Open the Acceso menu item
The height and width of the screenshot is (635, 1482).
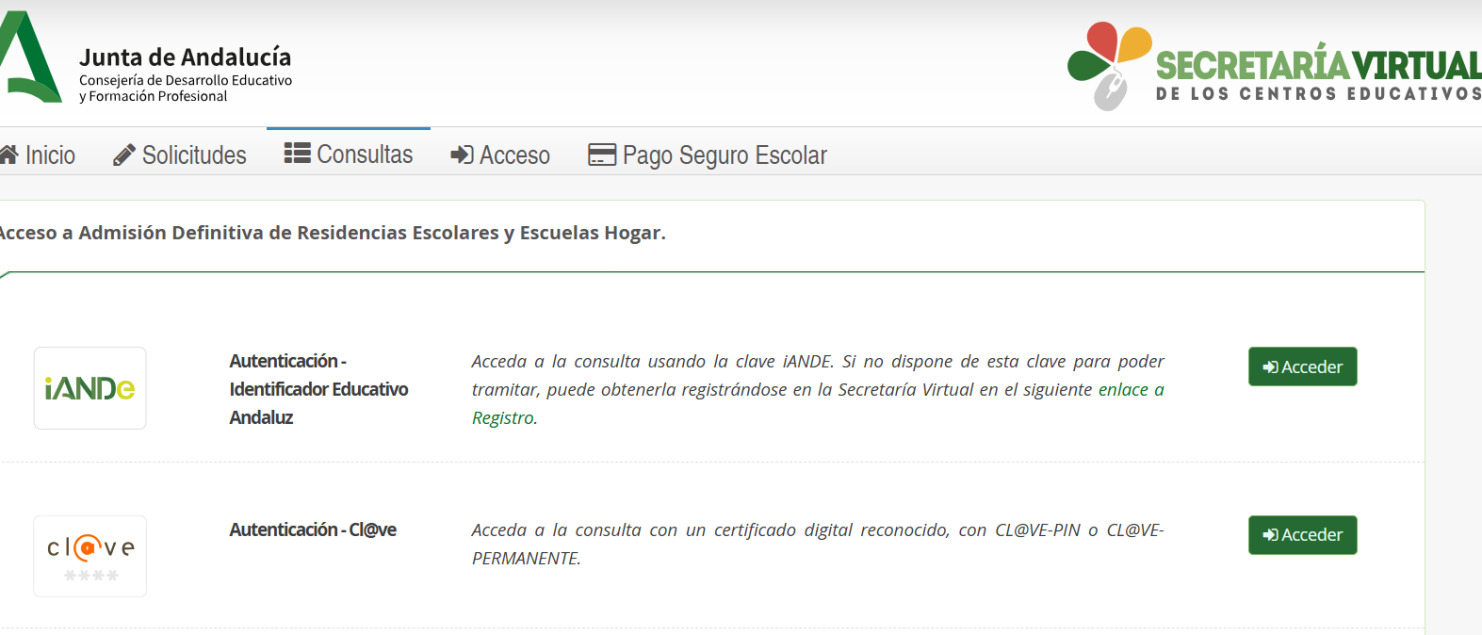click(x=514, y=155)
